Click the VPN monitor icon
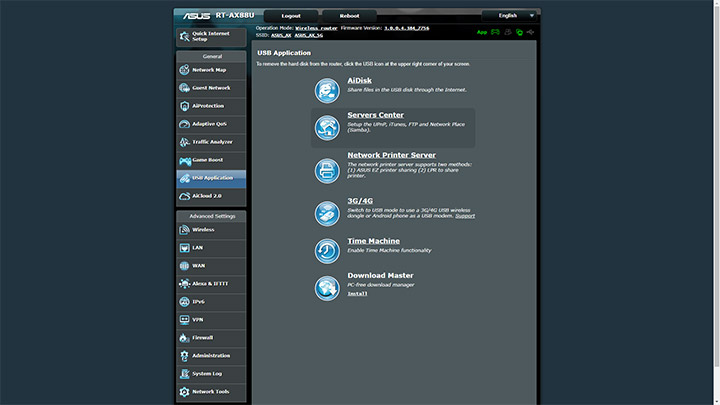Image resolution: width=720 pixels, height=405 pixels. [184, 320]
